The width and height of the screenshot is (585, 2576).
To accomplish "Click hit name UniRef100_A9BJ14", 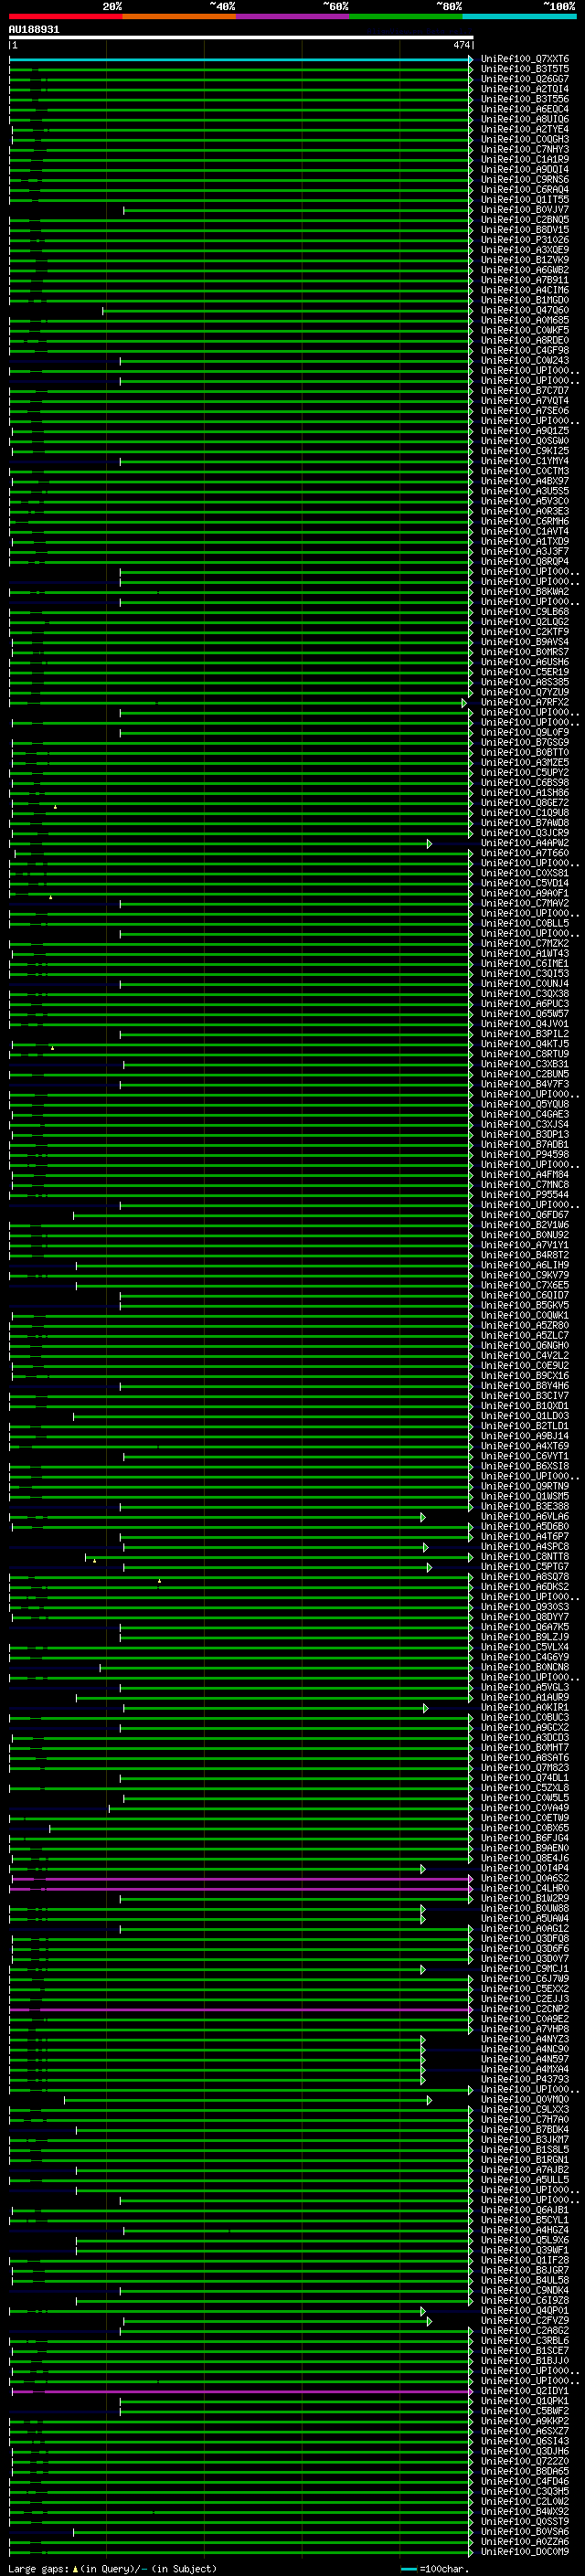I will tap(525, 1436).
